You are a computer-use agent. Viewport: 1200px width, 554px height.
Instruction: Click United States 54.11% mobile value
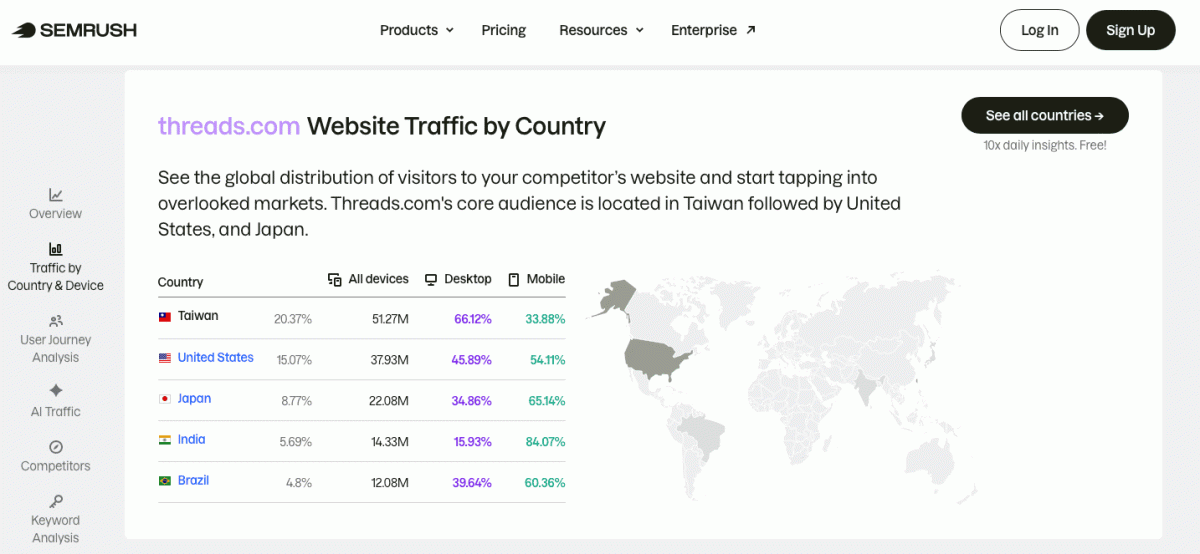tap(546, 360)
